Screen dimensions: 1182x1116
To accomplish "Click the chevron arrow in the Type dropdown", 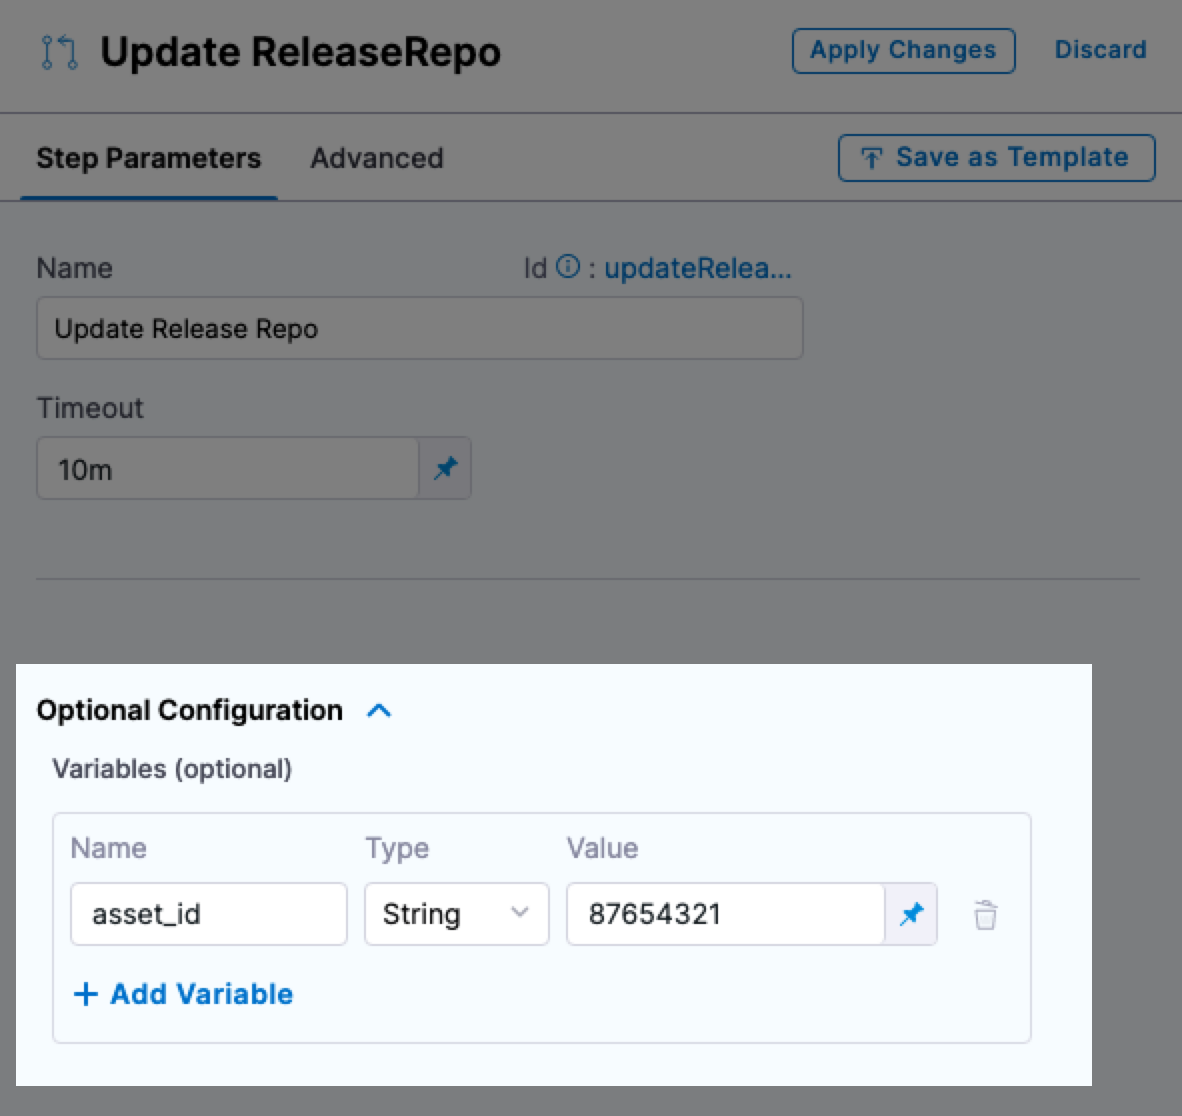I will 519,912.
